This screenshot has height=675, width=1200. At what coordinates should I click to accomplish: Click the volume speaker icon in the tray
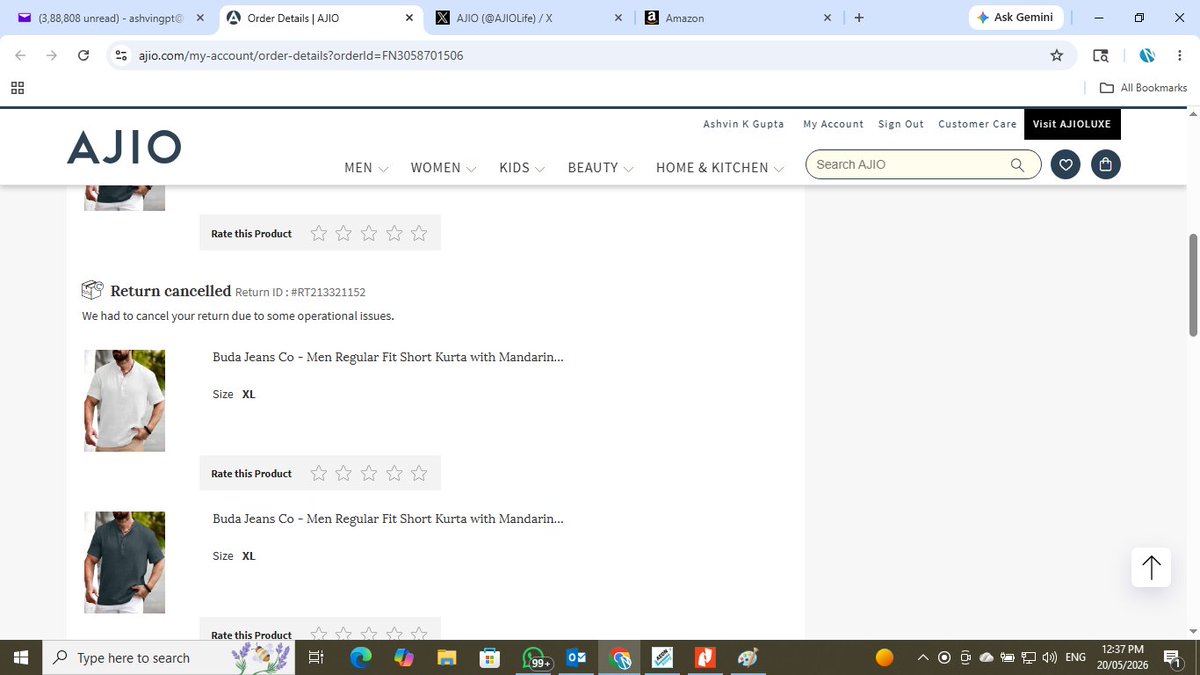pos(1049,657)
